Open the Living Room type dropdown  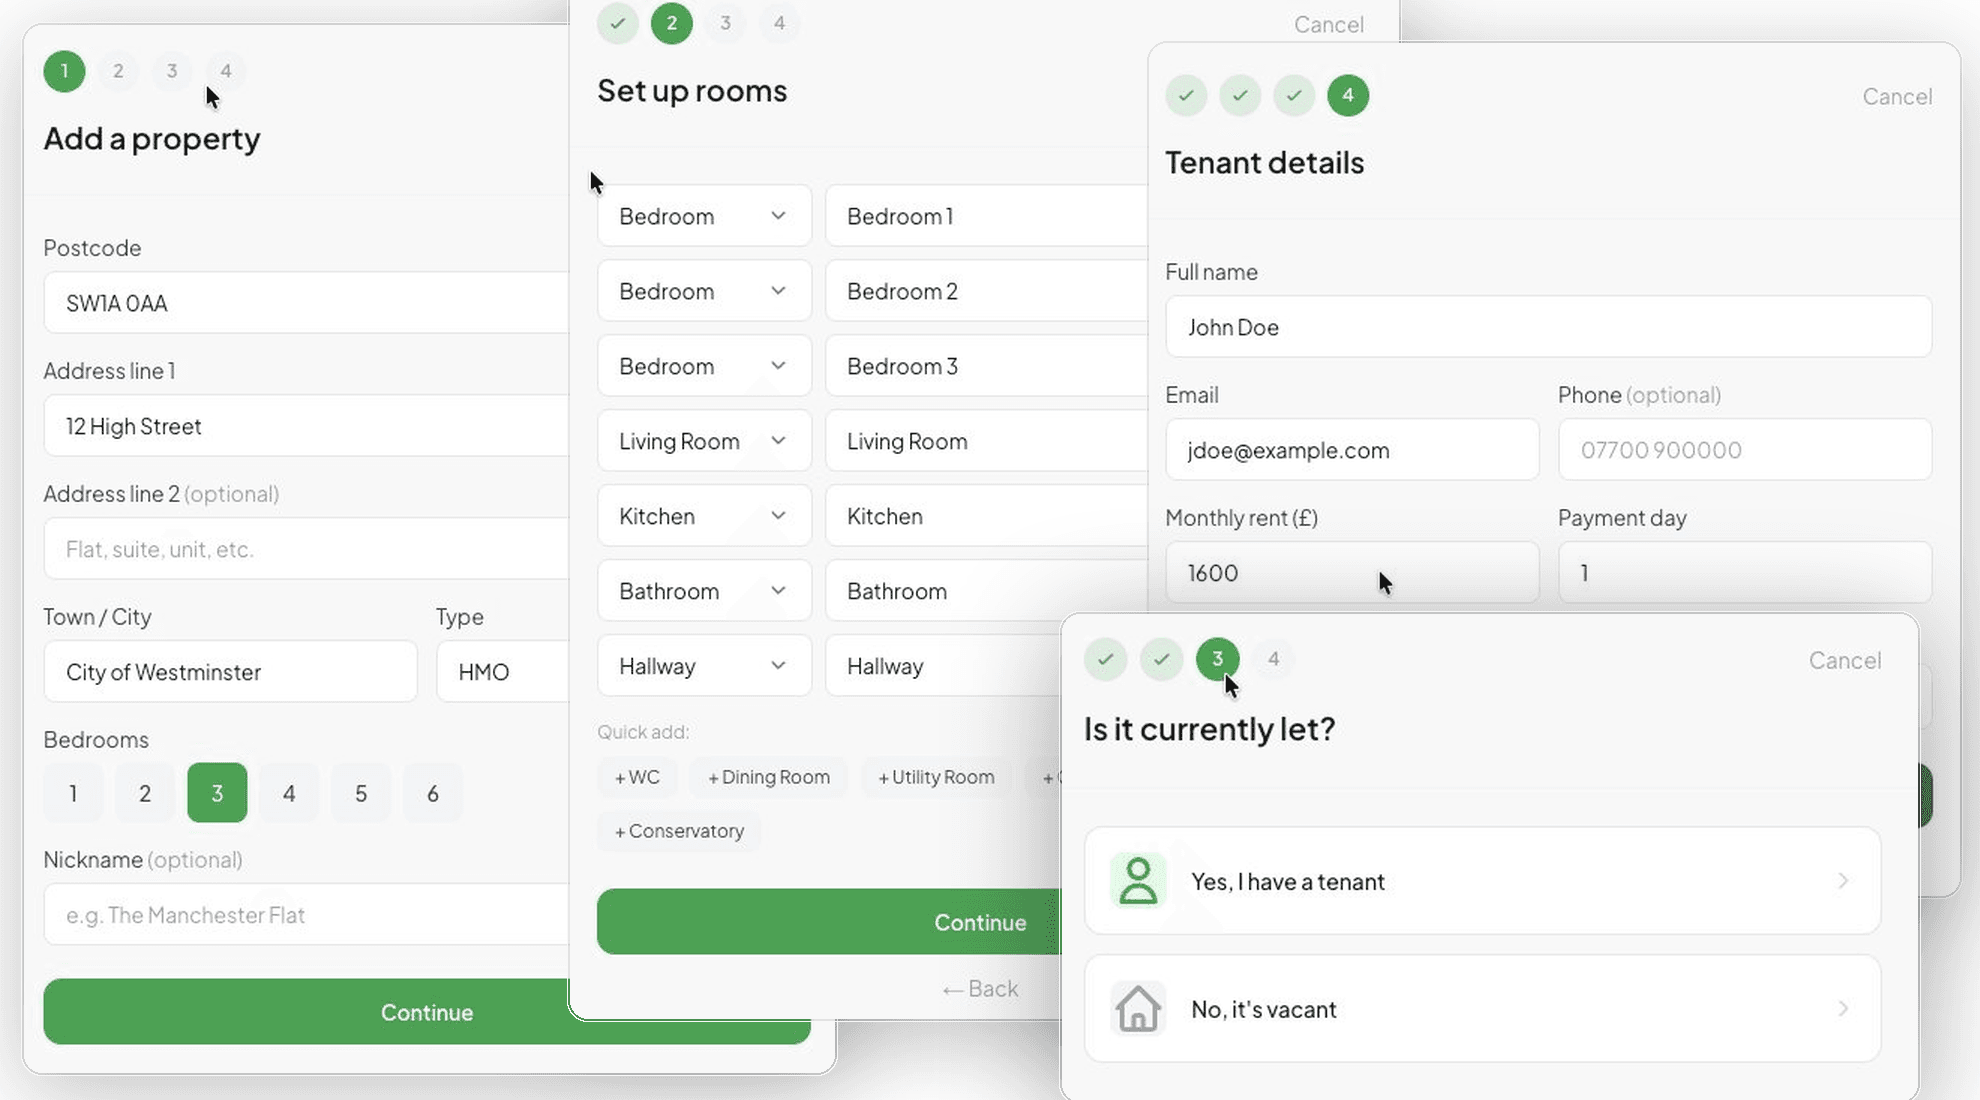(704, 441)
